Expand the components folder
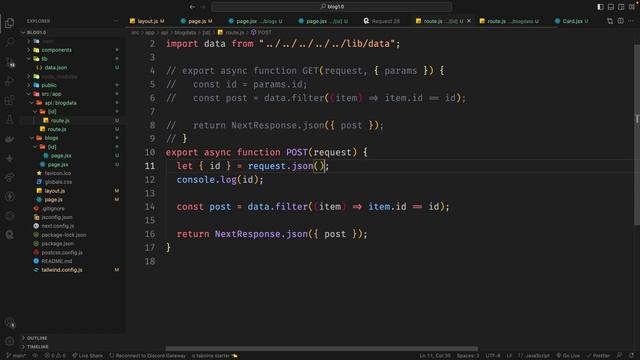 (73, 50)
